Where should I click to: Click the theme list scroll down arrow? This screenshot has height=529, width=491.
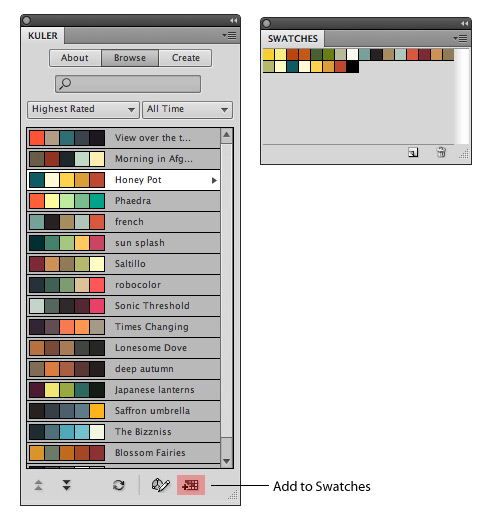click(226, 461)
